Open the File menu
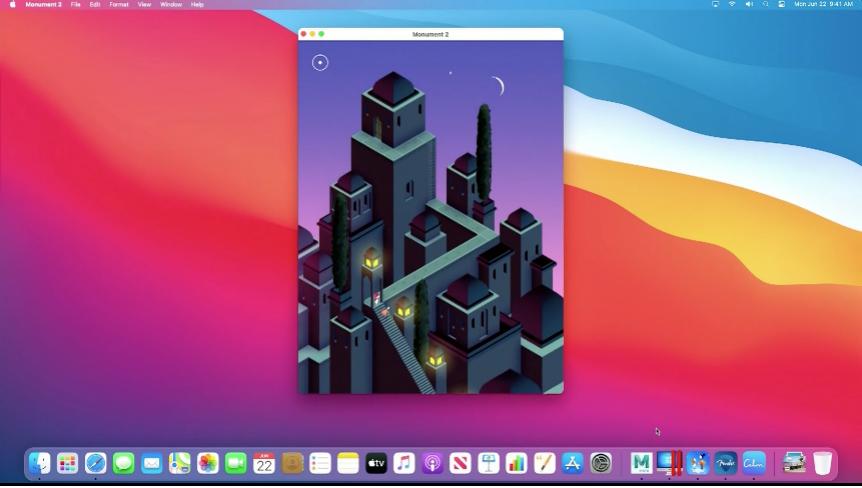 point(76,4)
